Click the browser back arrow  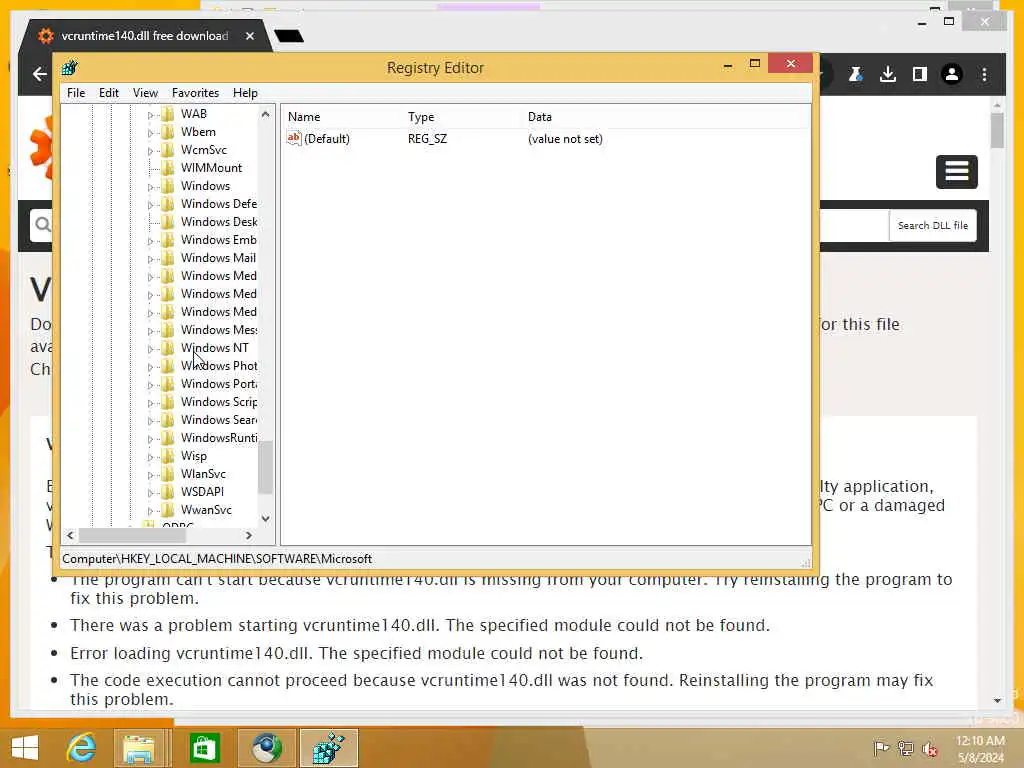[40, 74]
